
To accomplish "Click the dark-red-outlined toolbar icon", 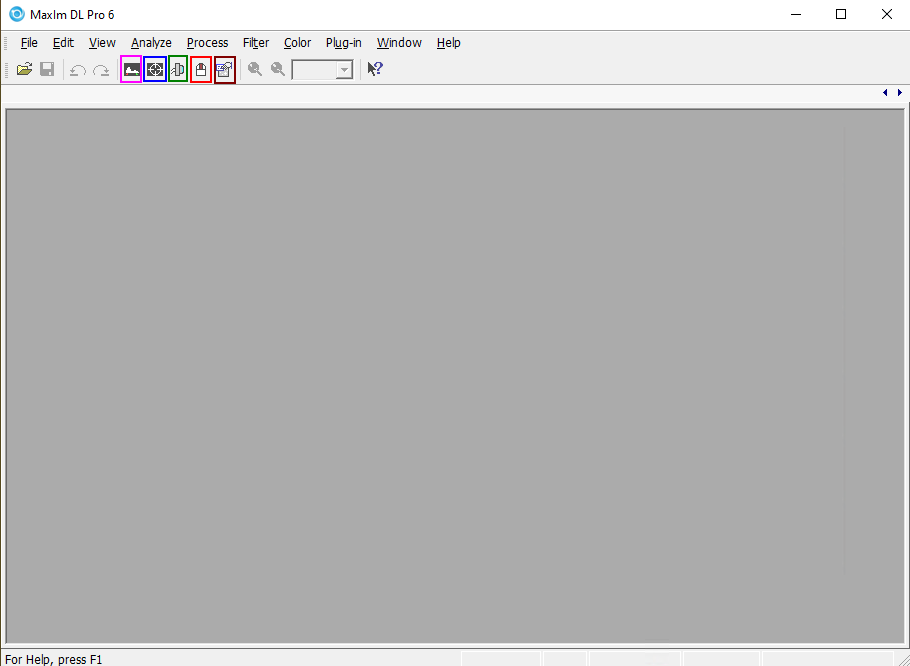I will coord(225,70).
